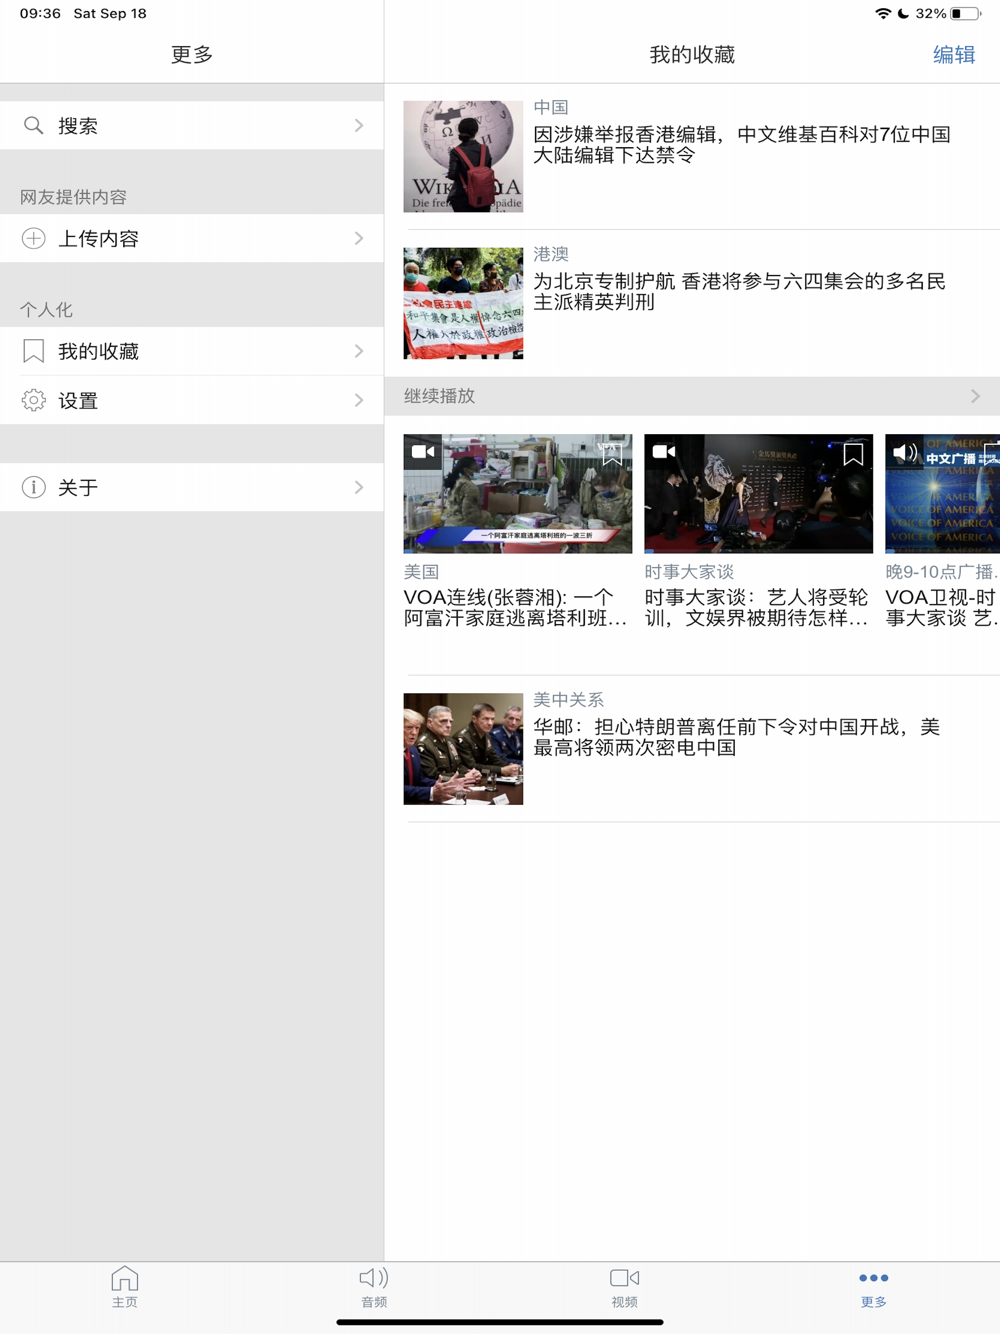Tap the 中国 category label

tap(551, 107)
